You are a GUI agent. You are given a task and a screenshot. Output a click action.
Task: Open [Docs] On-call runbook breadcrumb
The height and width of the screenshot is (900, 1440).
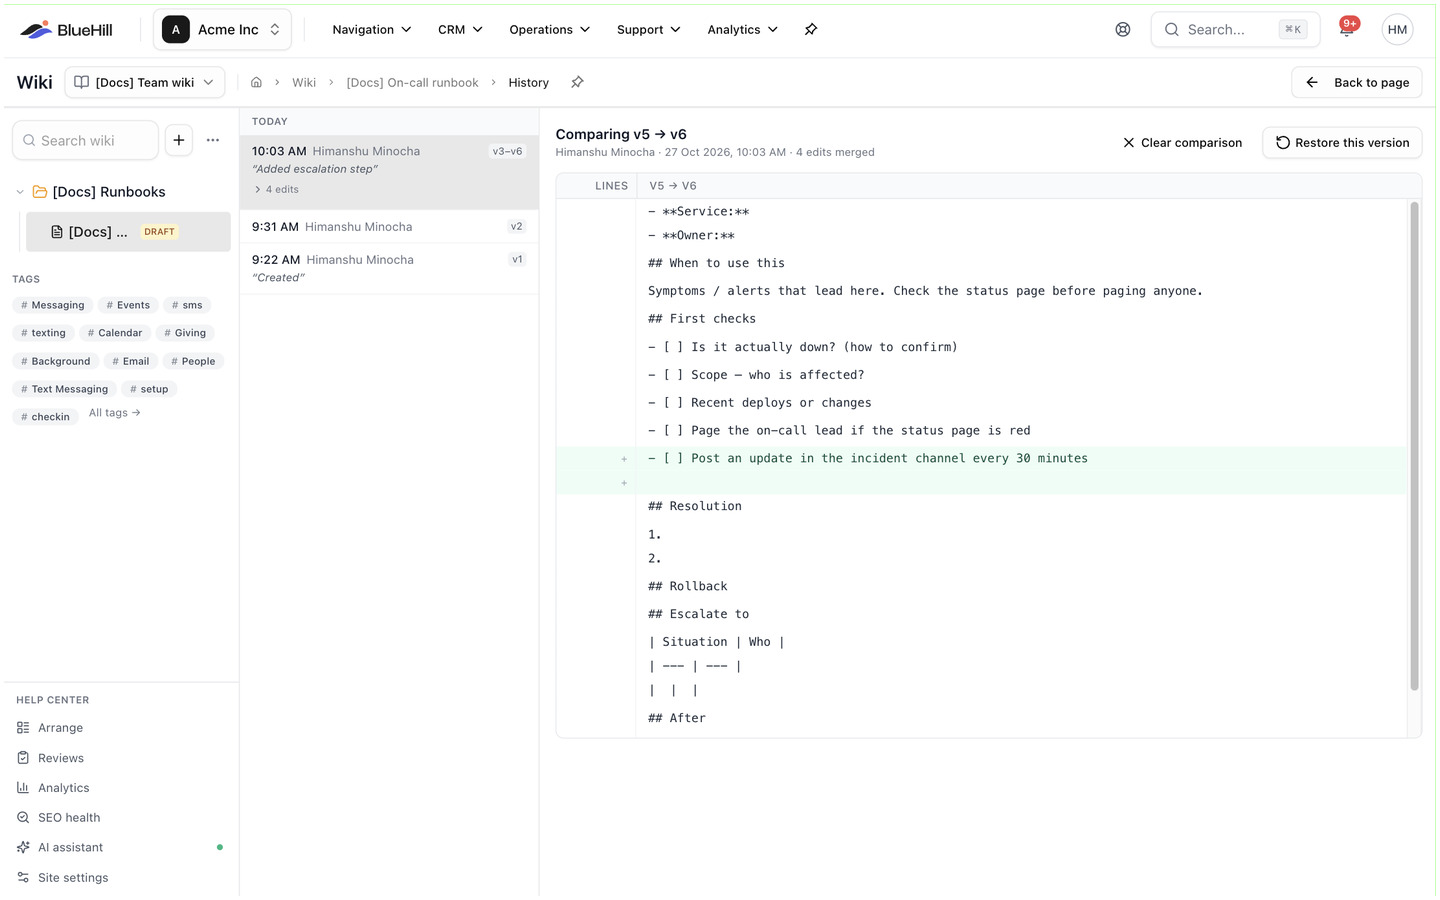pyautogui.click(x=412, y=83)
